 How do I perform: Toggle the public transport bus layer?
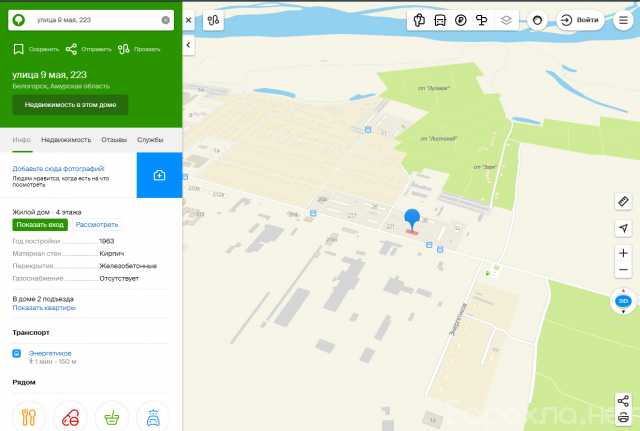(440, 20)
